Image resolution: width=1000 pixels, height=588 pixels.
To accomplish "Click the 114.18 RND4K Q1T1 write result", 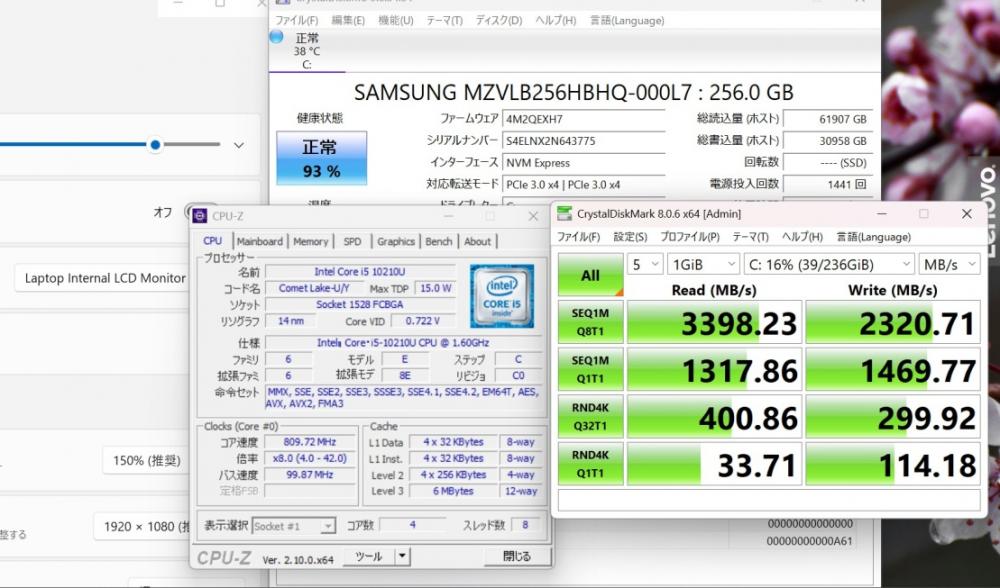I will pyautogui.click(x=893, y=464).
